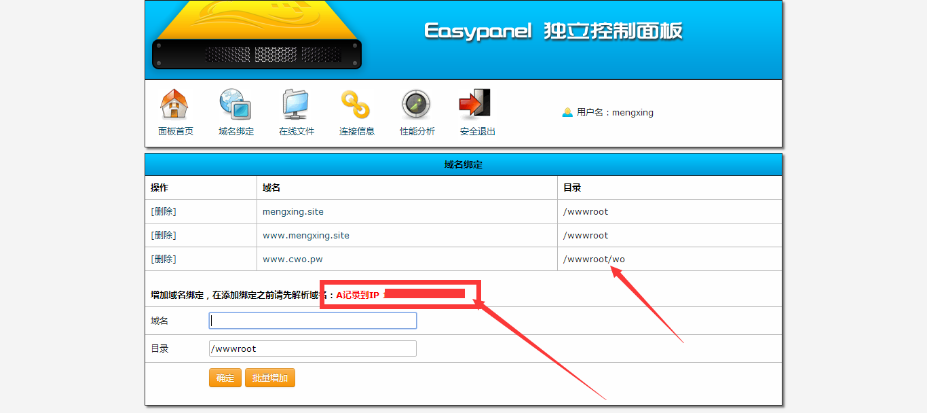Open the 性能分析 gauge icon
This screenshot has height=413, width=927.
(x=416, y=105)
